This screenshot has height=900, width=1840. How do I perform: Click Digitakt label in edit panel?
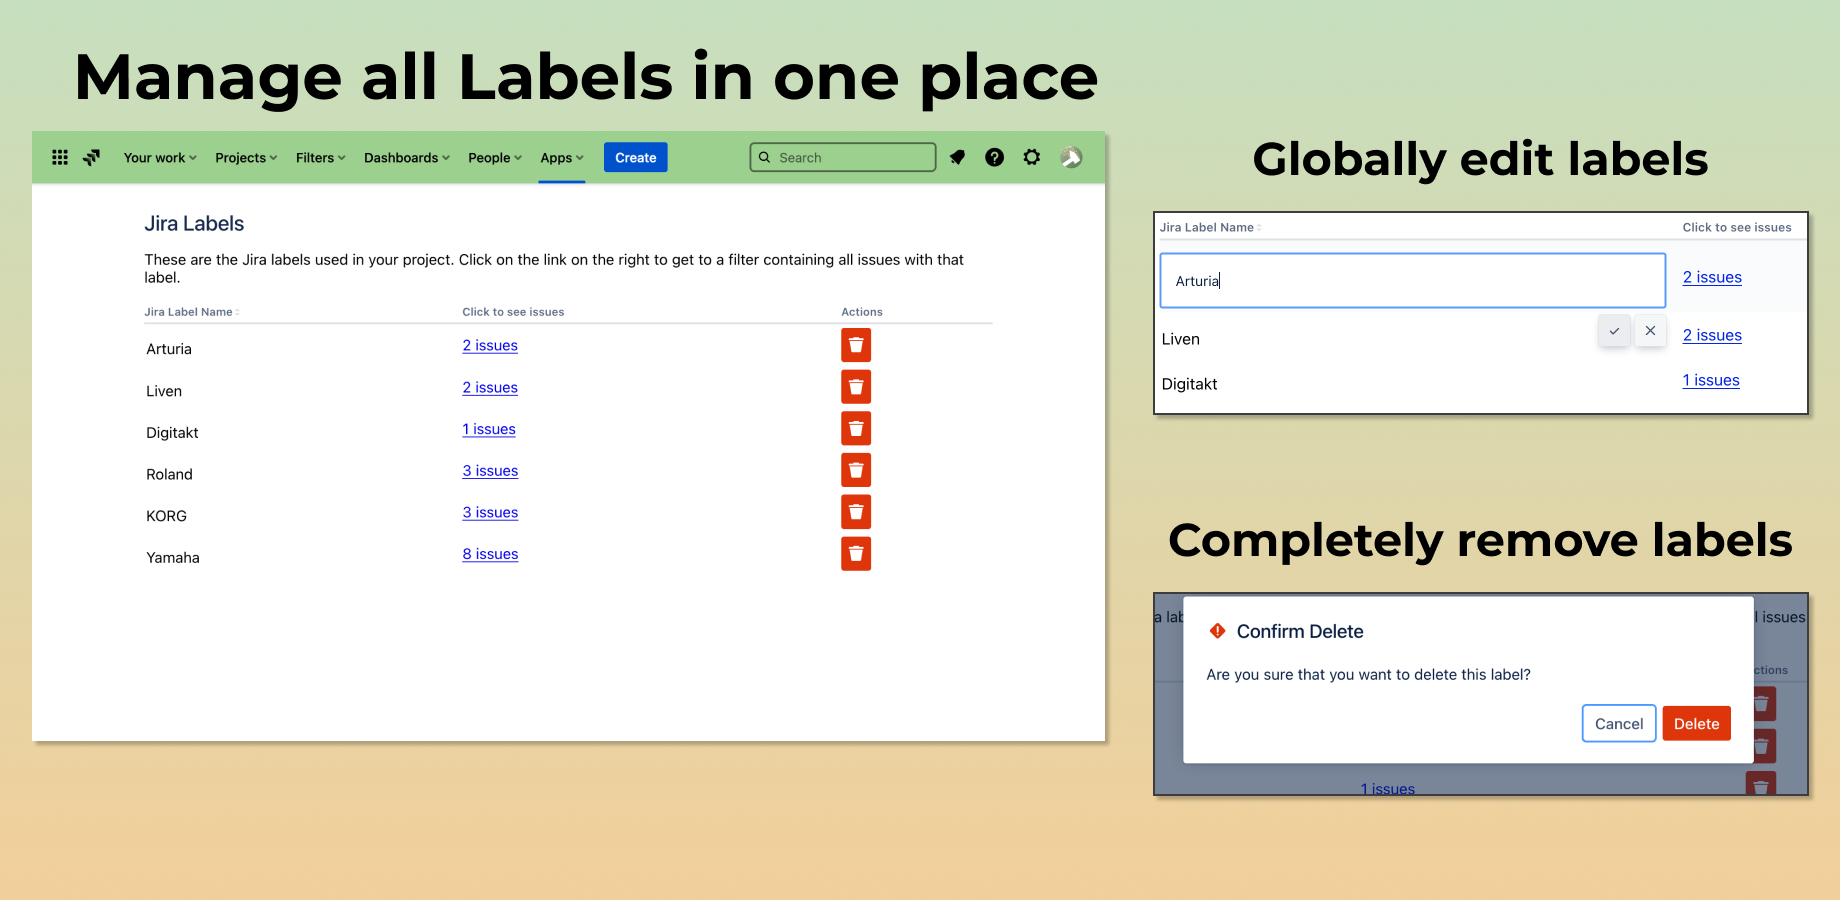point(1189,384)
